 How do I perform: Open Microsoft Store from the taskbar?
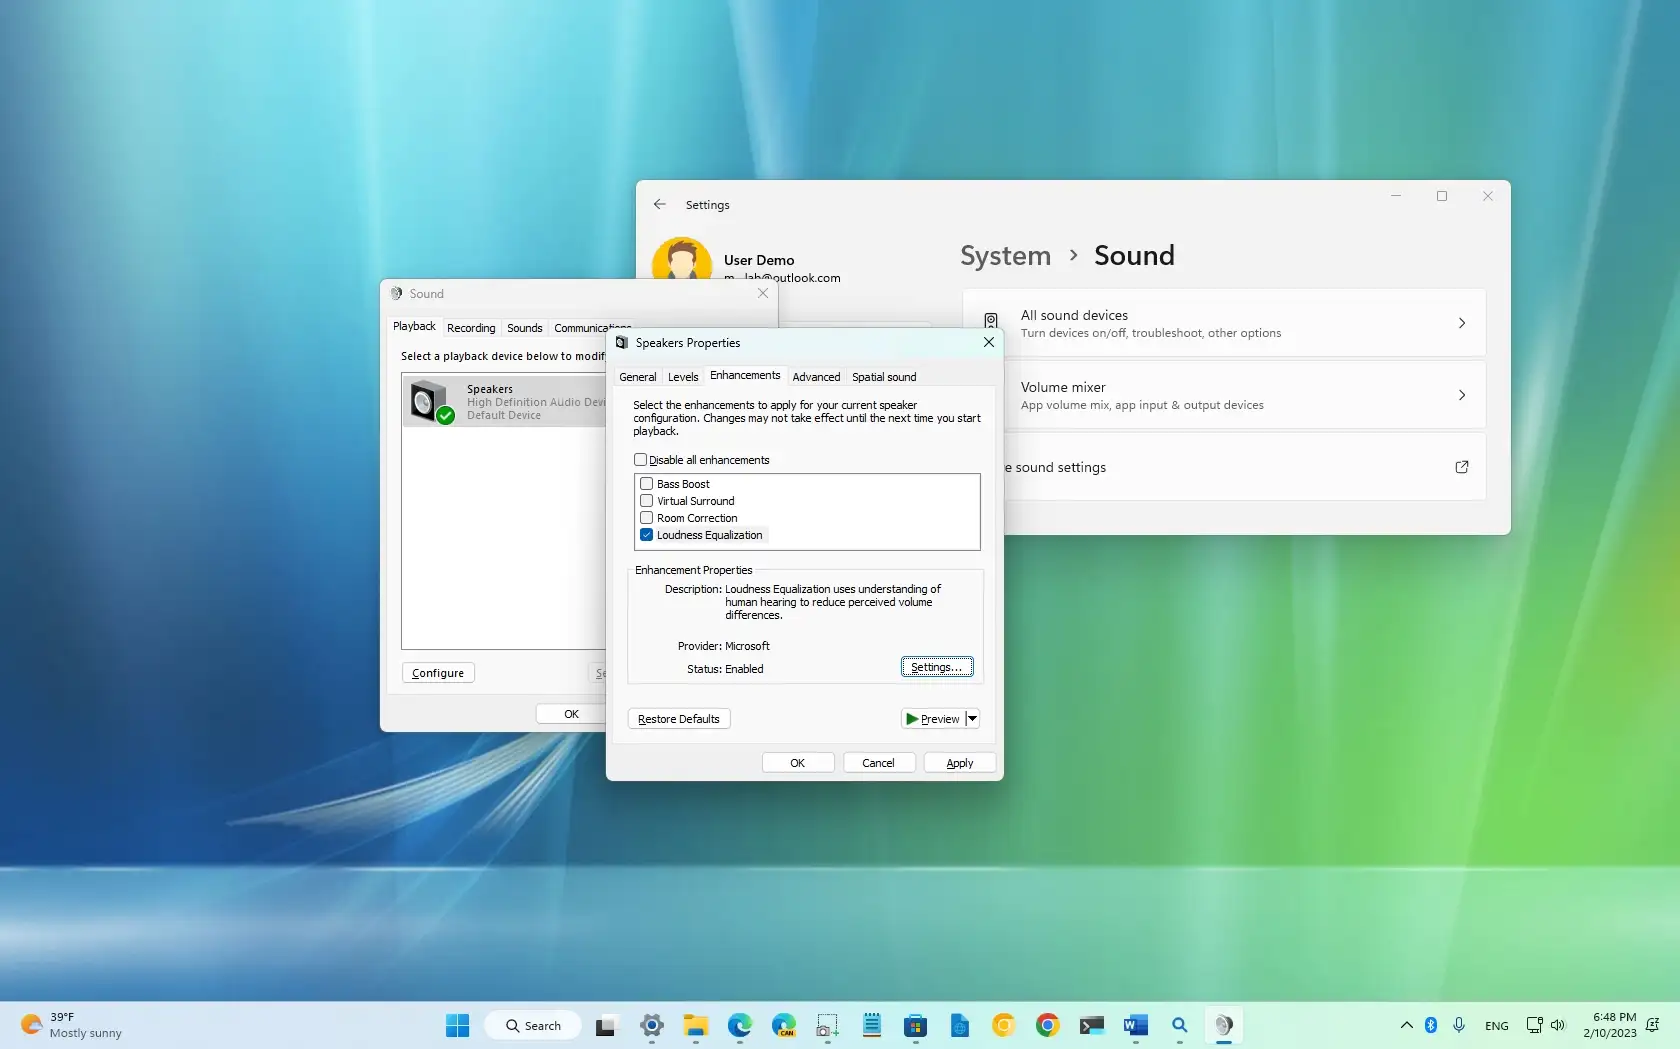[x=915, y=1025]
